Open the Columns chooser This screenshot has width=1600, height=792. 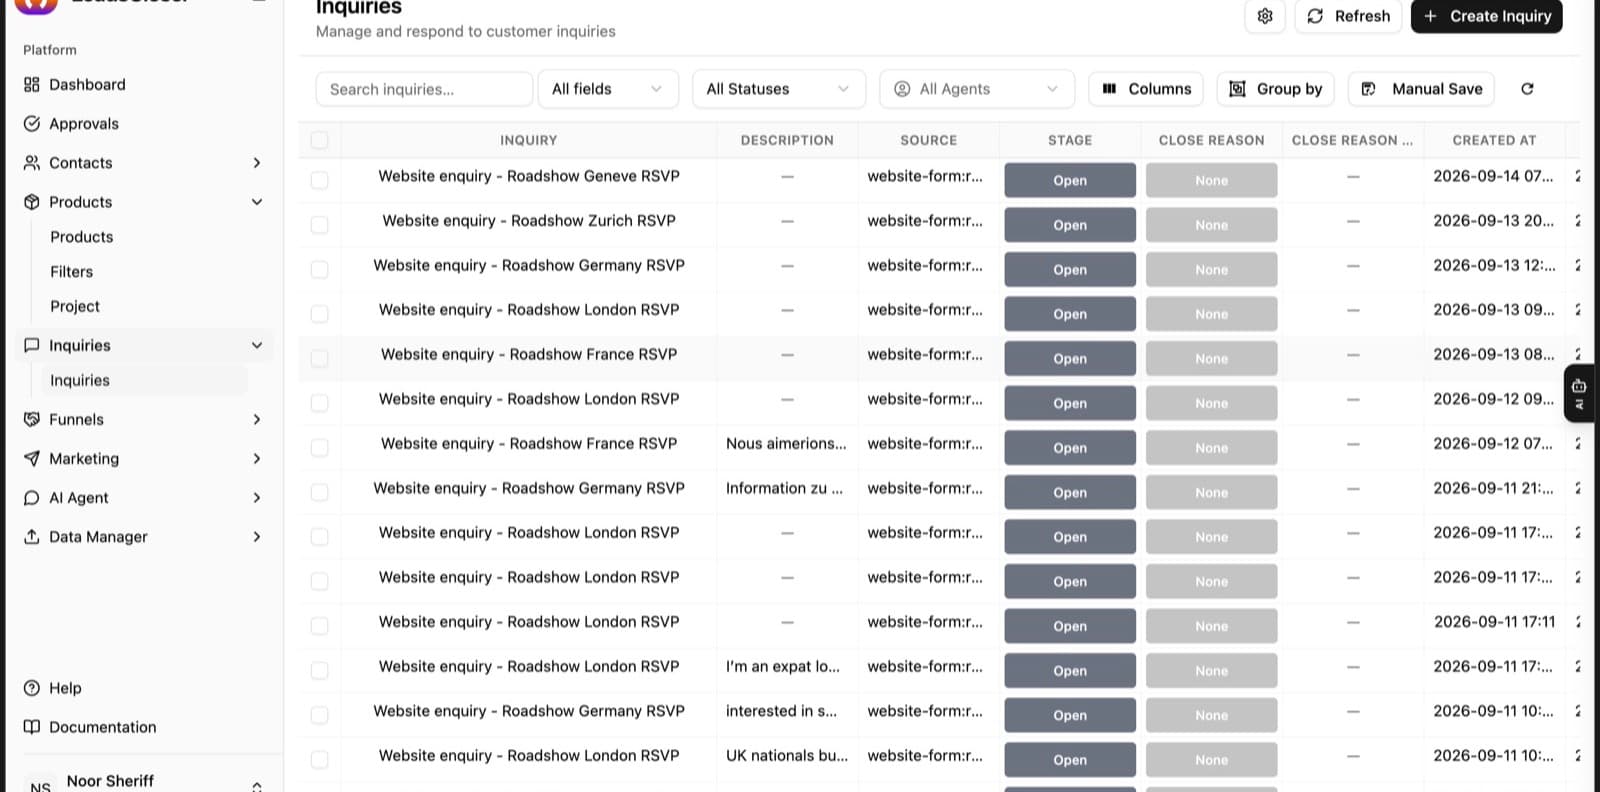coord(1146,89)
